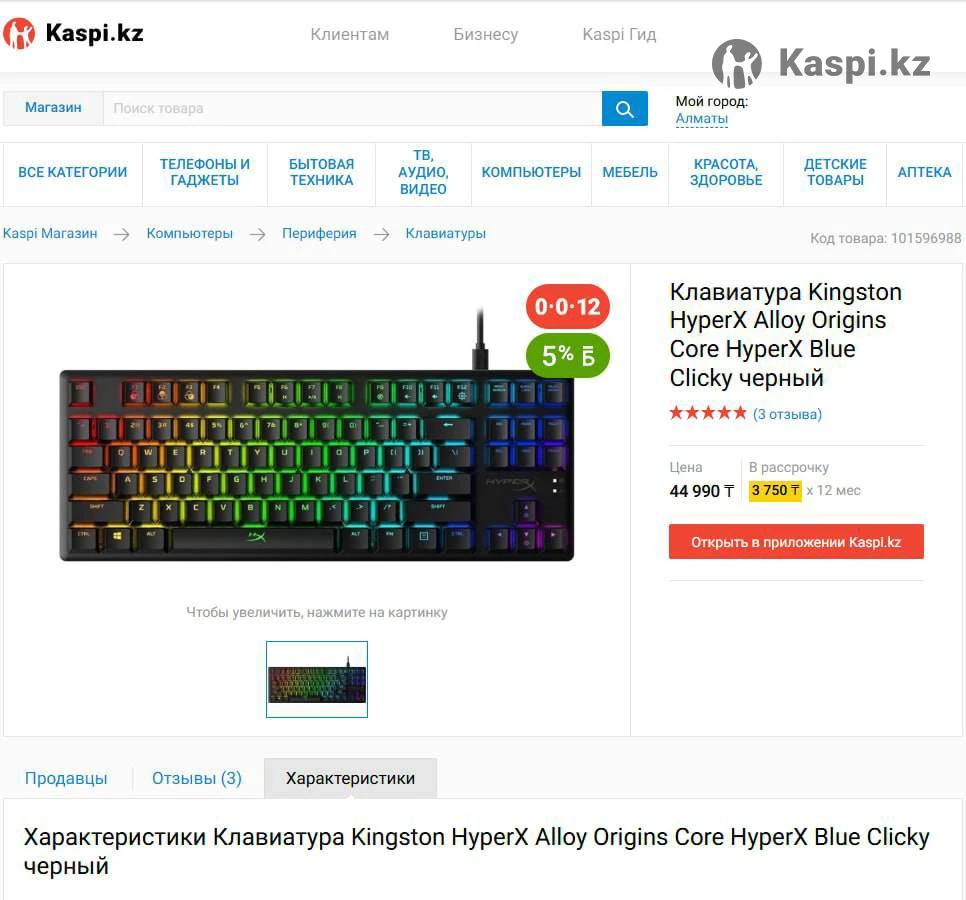966x900 pixels.
Task: Switch to the Продавцы tab
Action: pos(66,778)
